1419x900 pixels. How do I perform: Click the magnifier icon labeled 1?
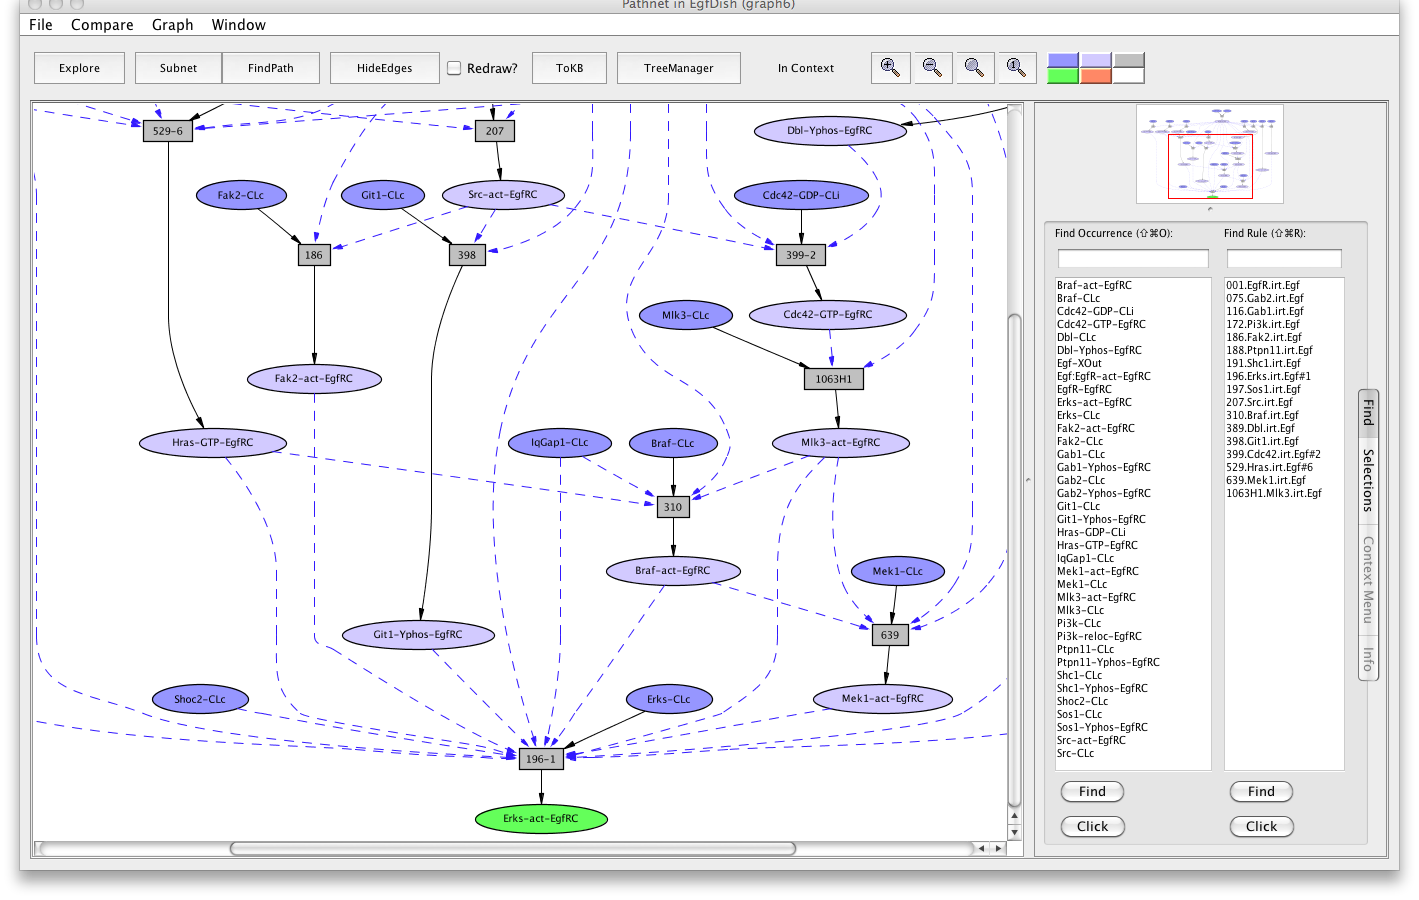point(1016,68)
